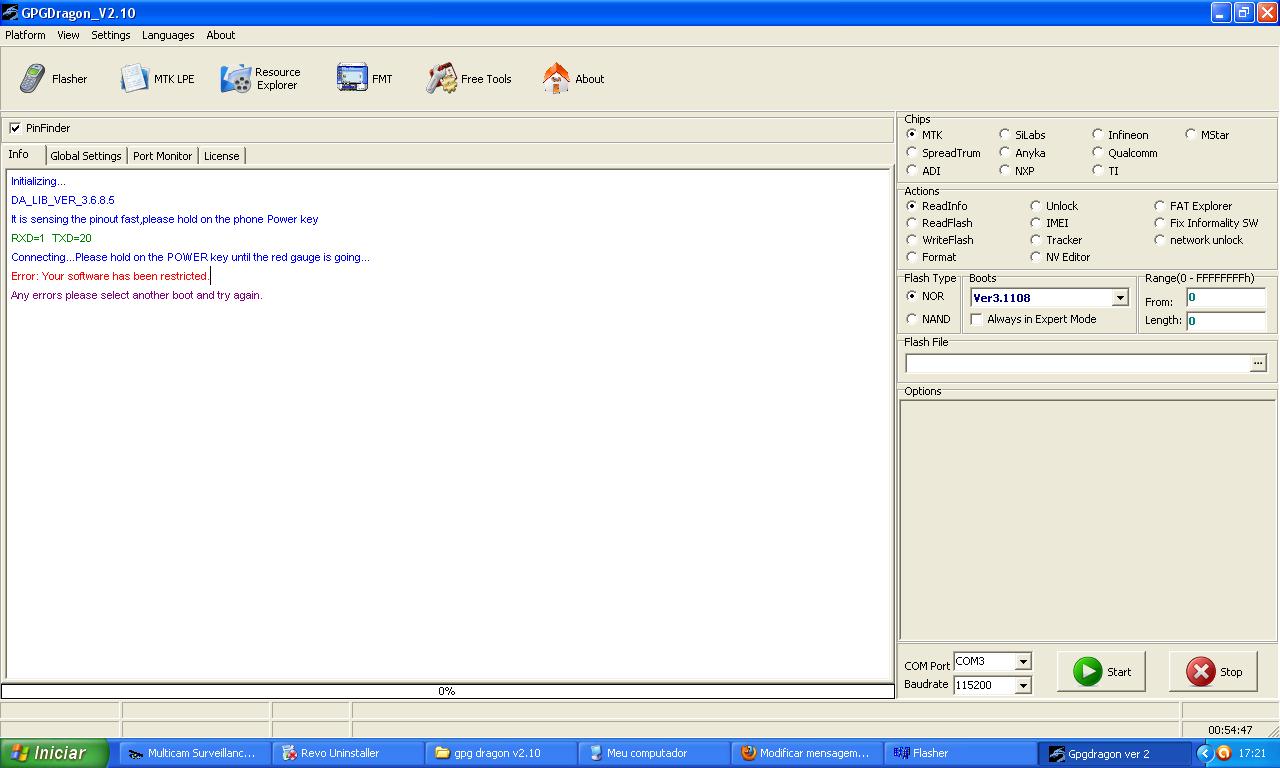Open the FMT tool

[365, 79]
